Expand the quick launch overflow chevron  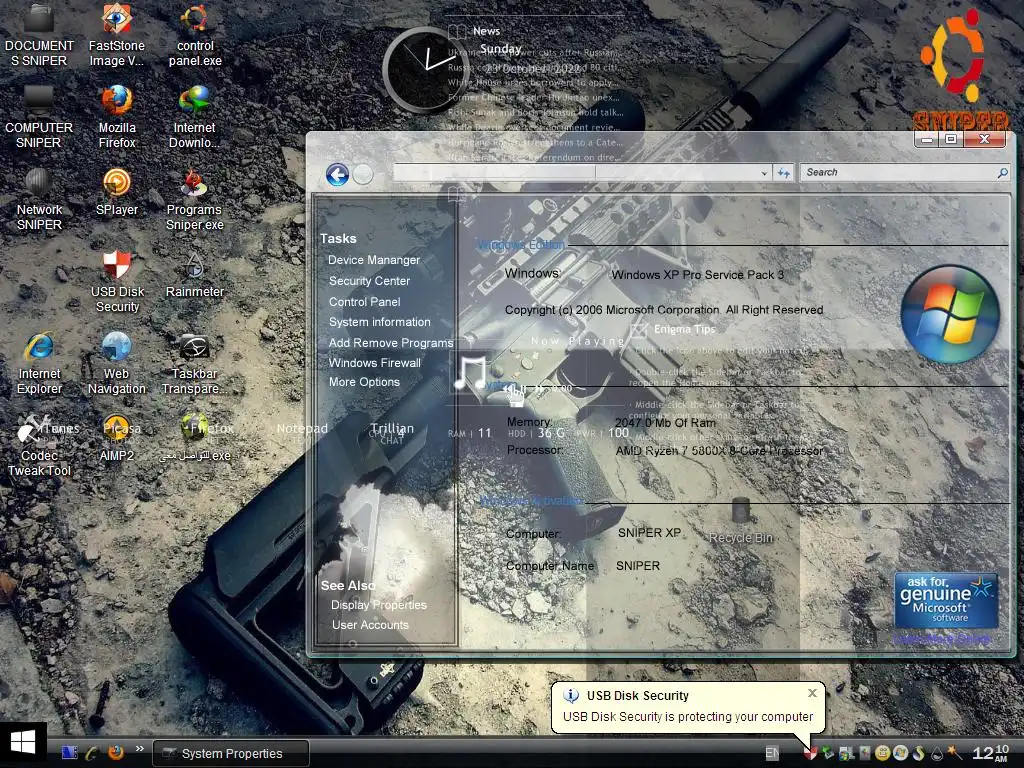(x=139, y=749)
